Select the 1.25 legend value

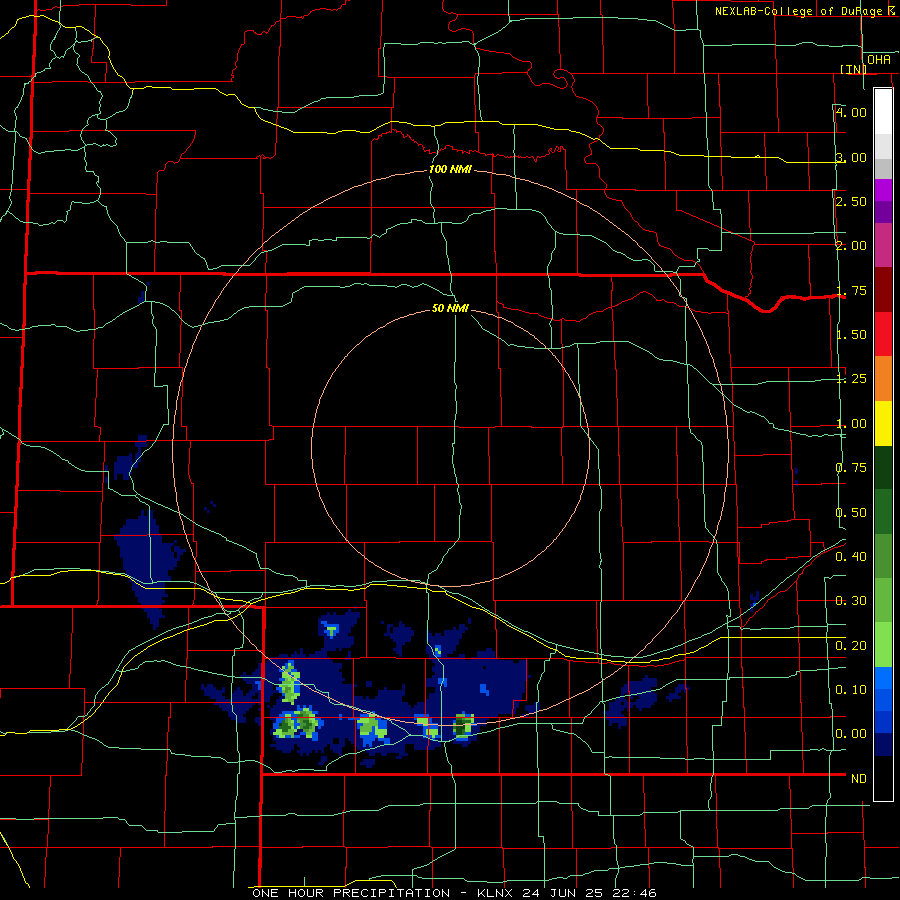pos(851,379)
